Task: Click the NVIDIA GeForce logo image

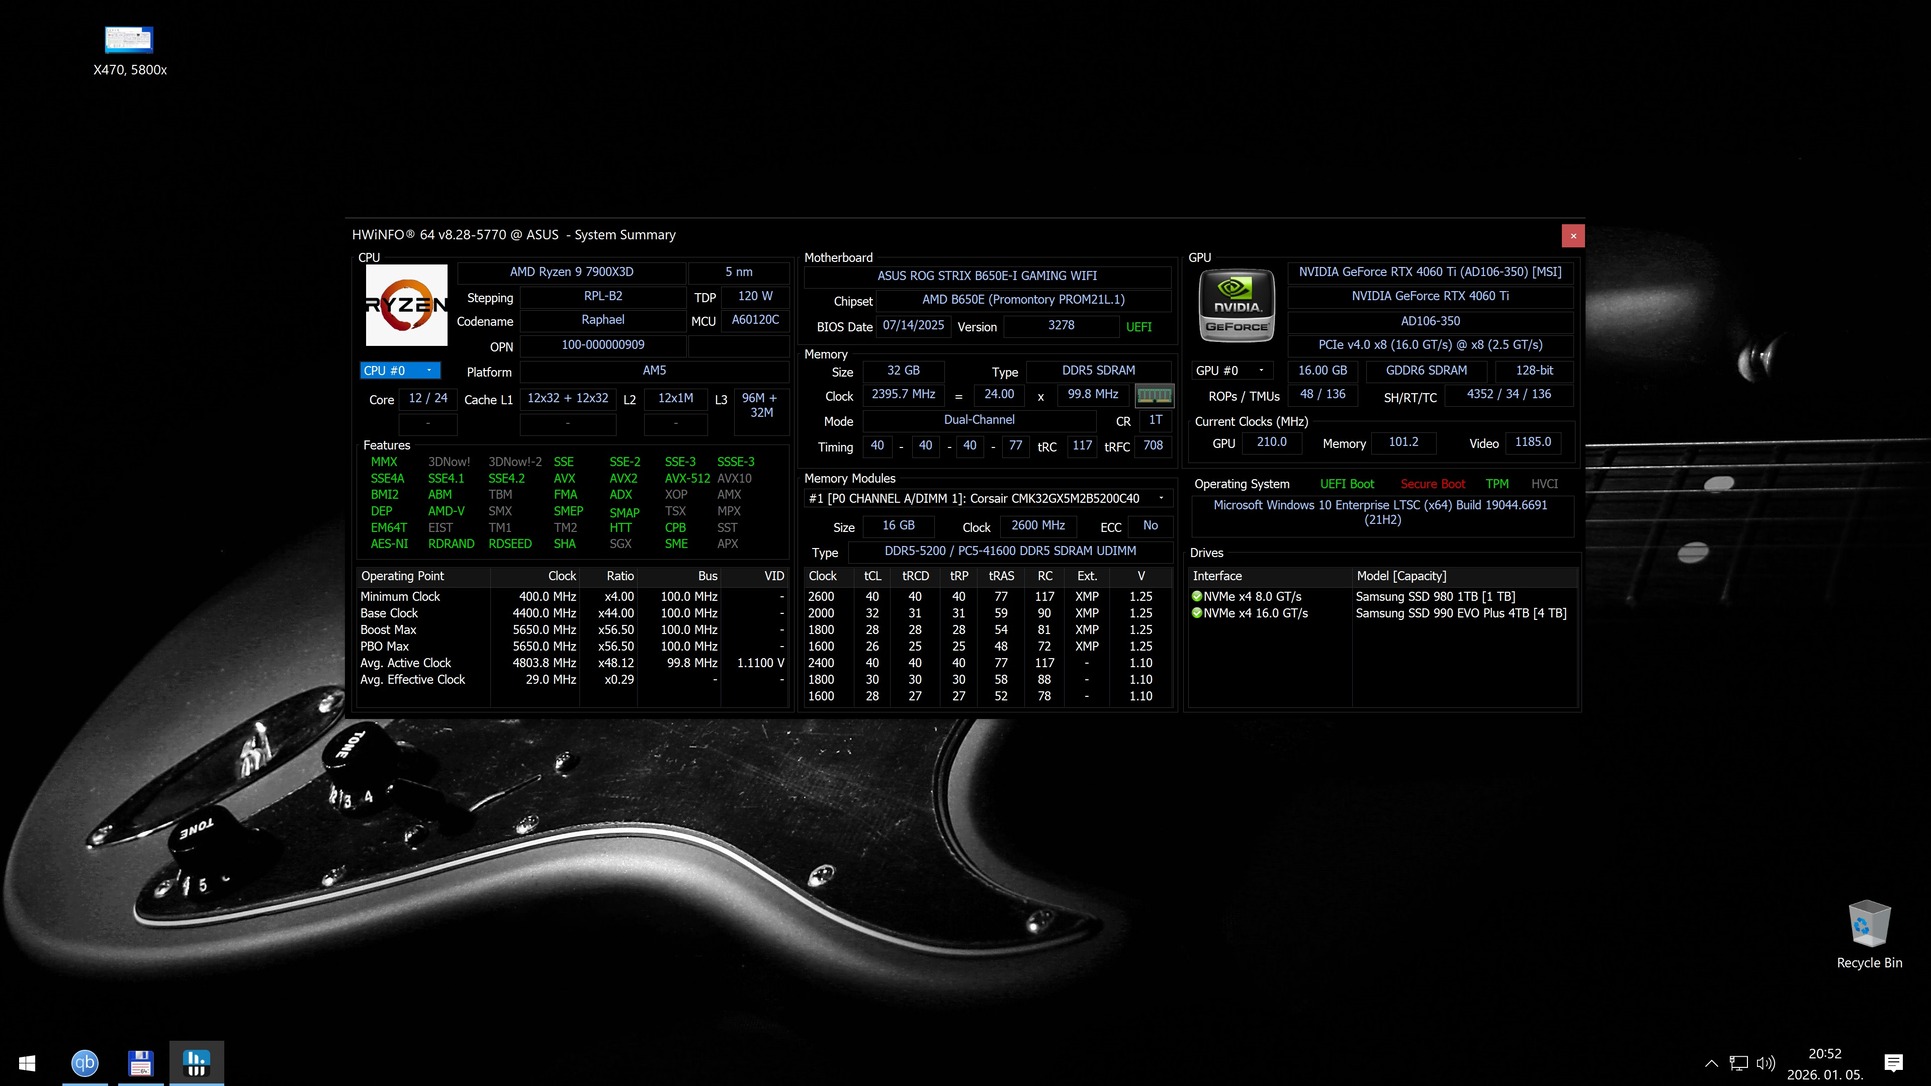Action: click(1236, 305)
